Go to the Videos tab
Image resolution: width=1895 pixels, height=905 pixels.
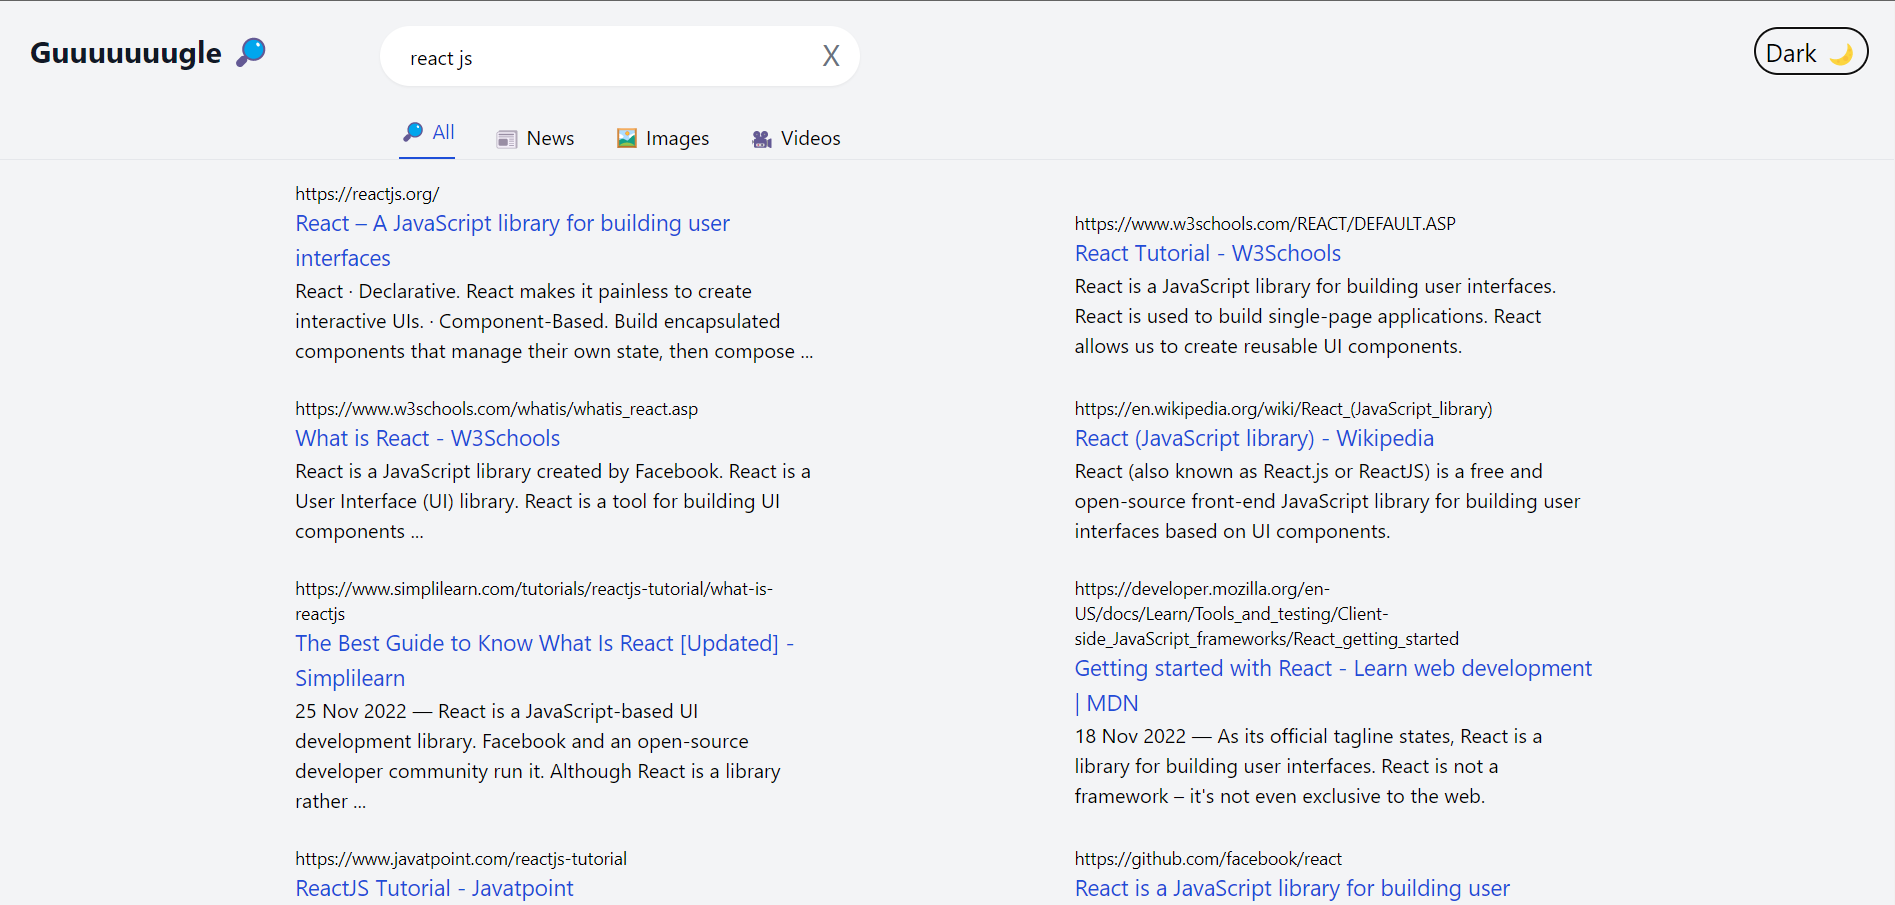pyautogui.click(x=810, y=139)
